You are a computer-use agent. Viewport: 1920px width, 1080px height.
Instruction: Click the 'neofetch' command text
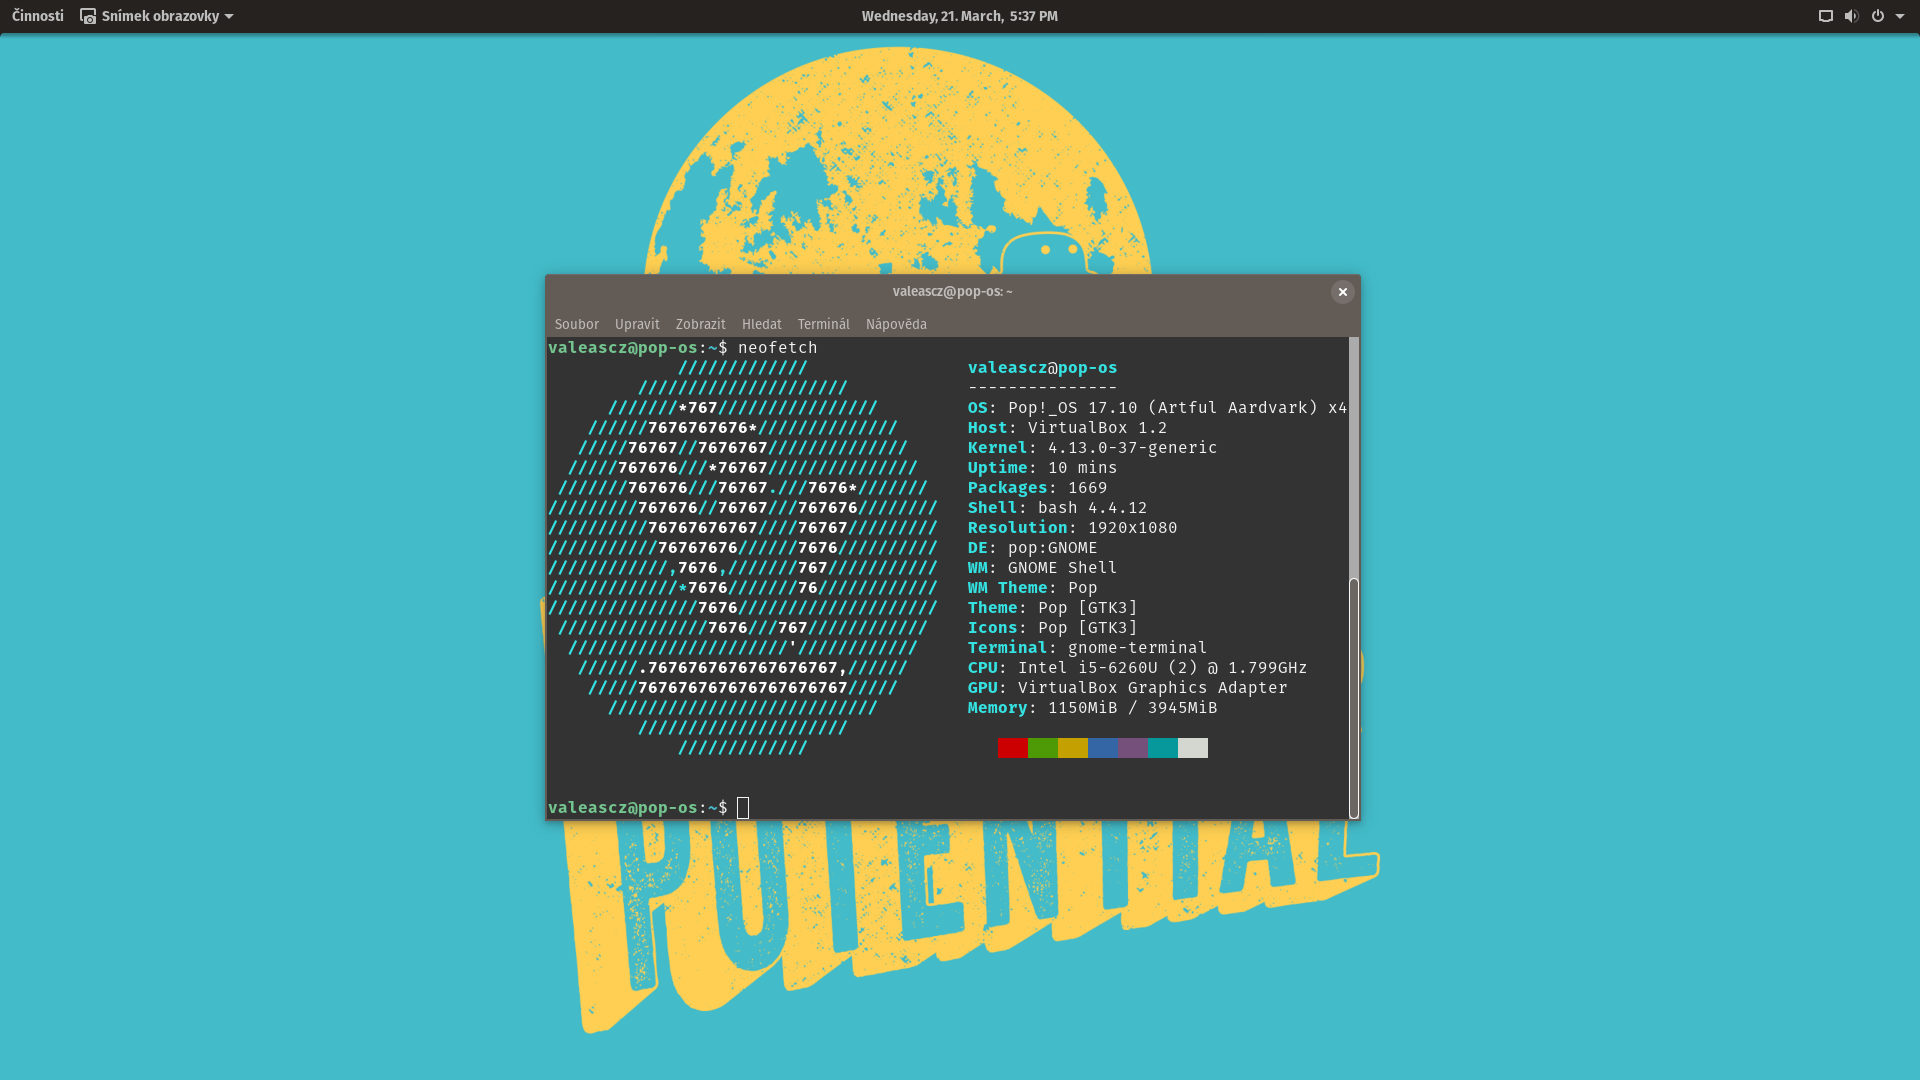pos(777,348)
